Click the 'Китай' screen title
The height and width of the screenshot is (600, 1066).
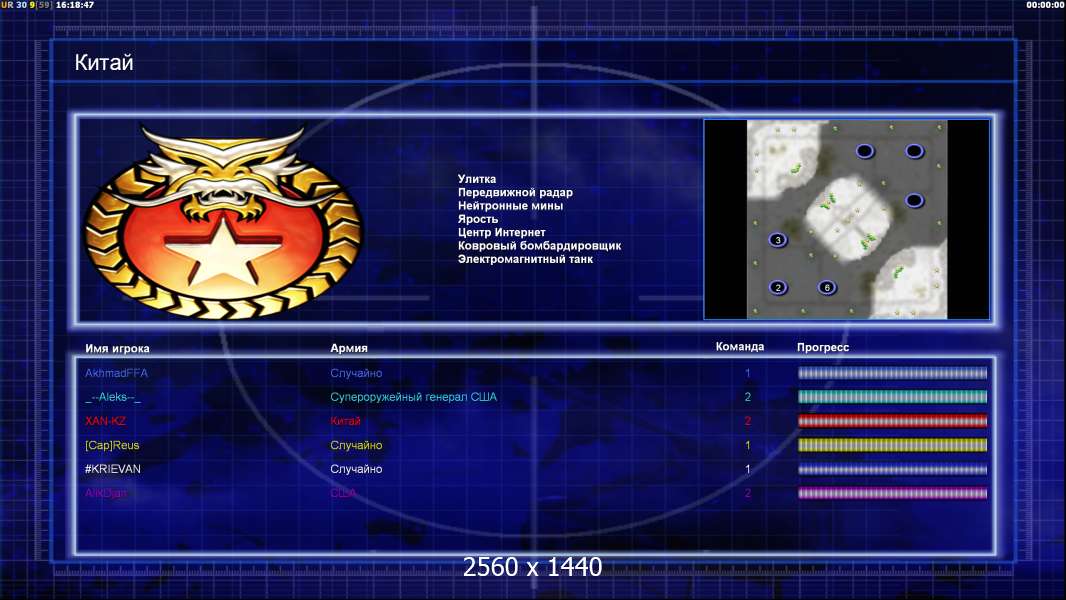[104, 63]
